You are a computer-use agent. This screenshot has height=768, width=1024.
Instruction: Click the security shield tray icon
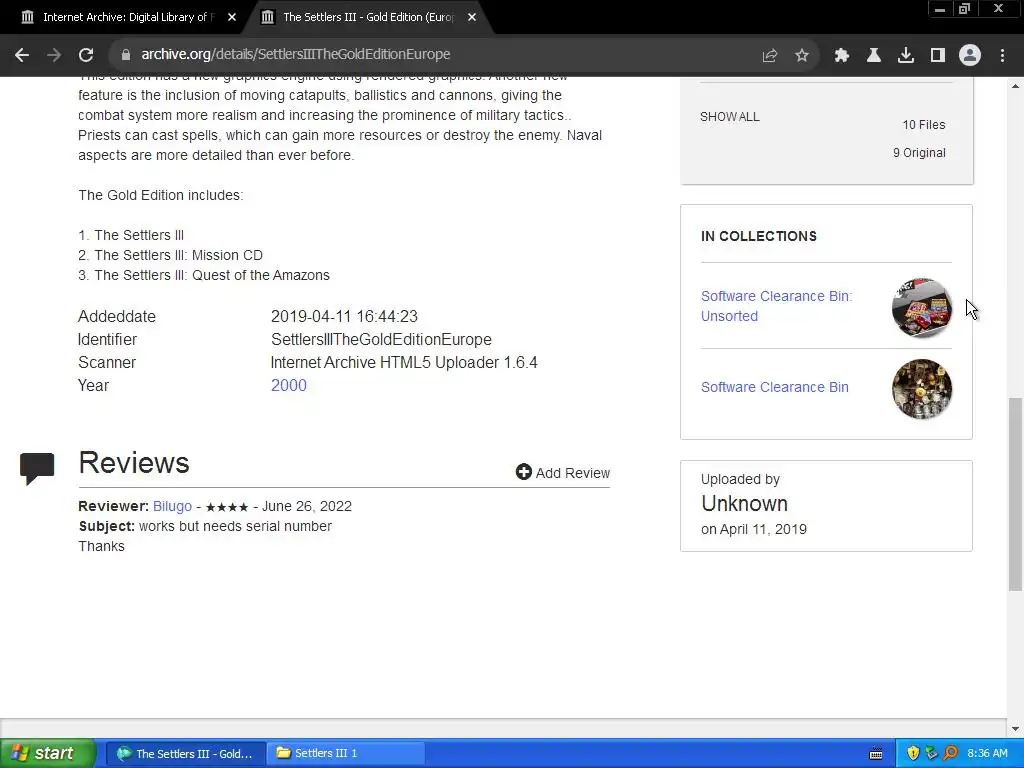point(913,754)
